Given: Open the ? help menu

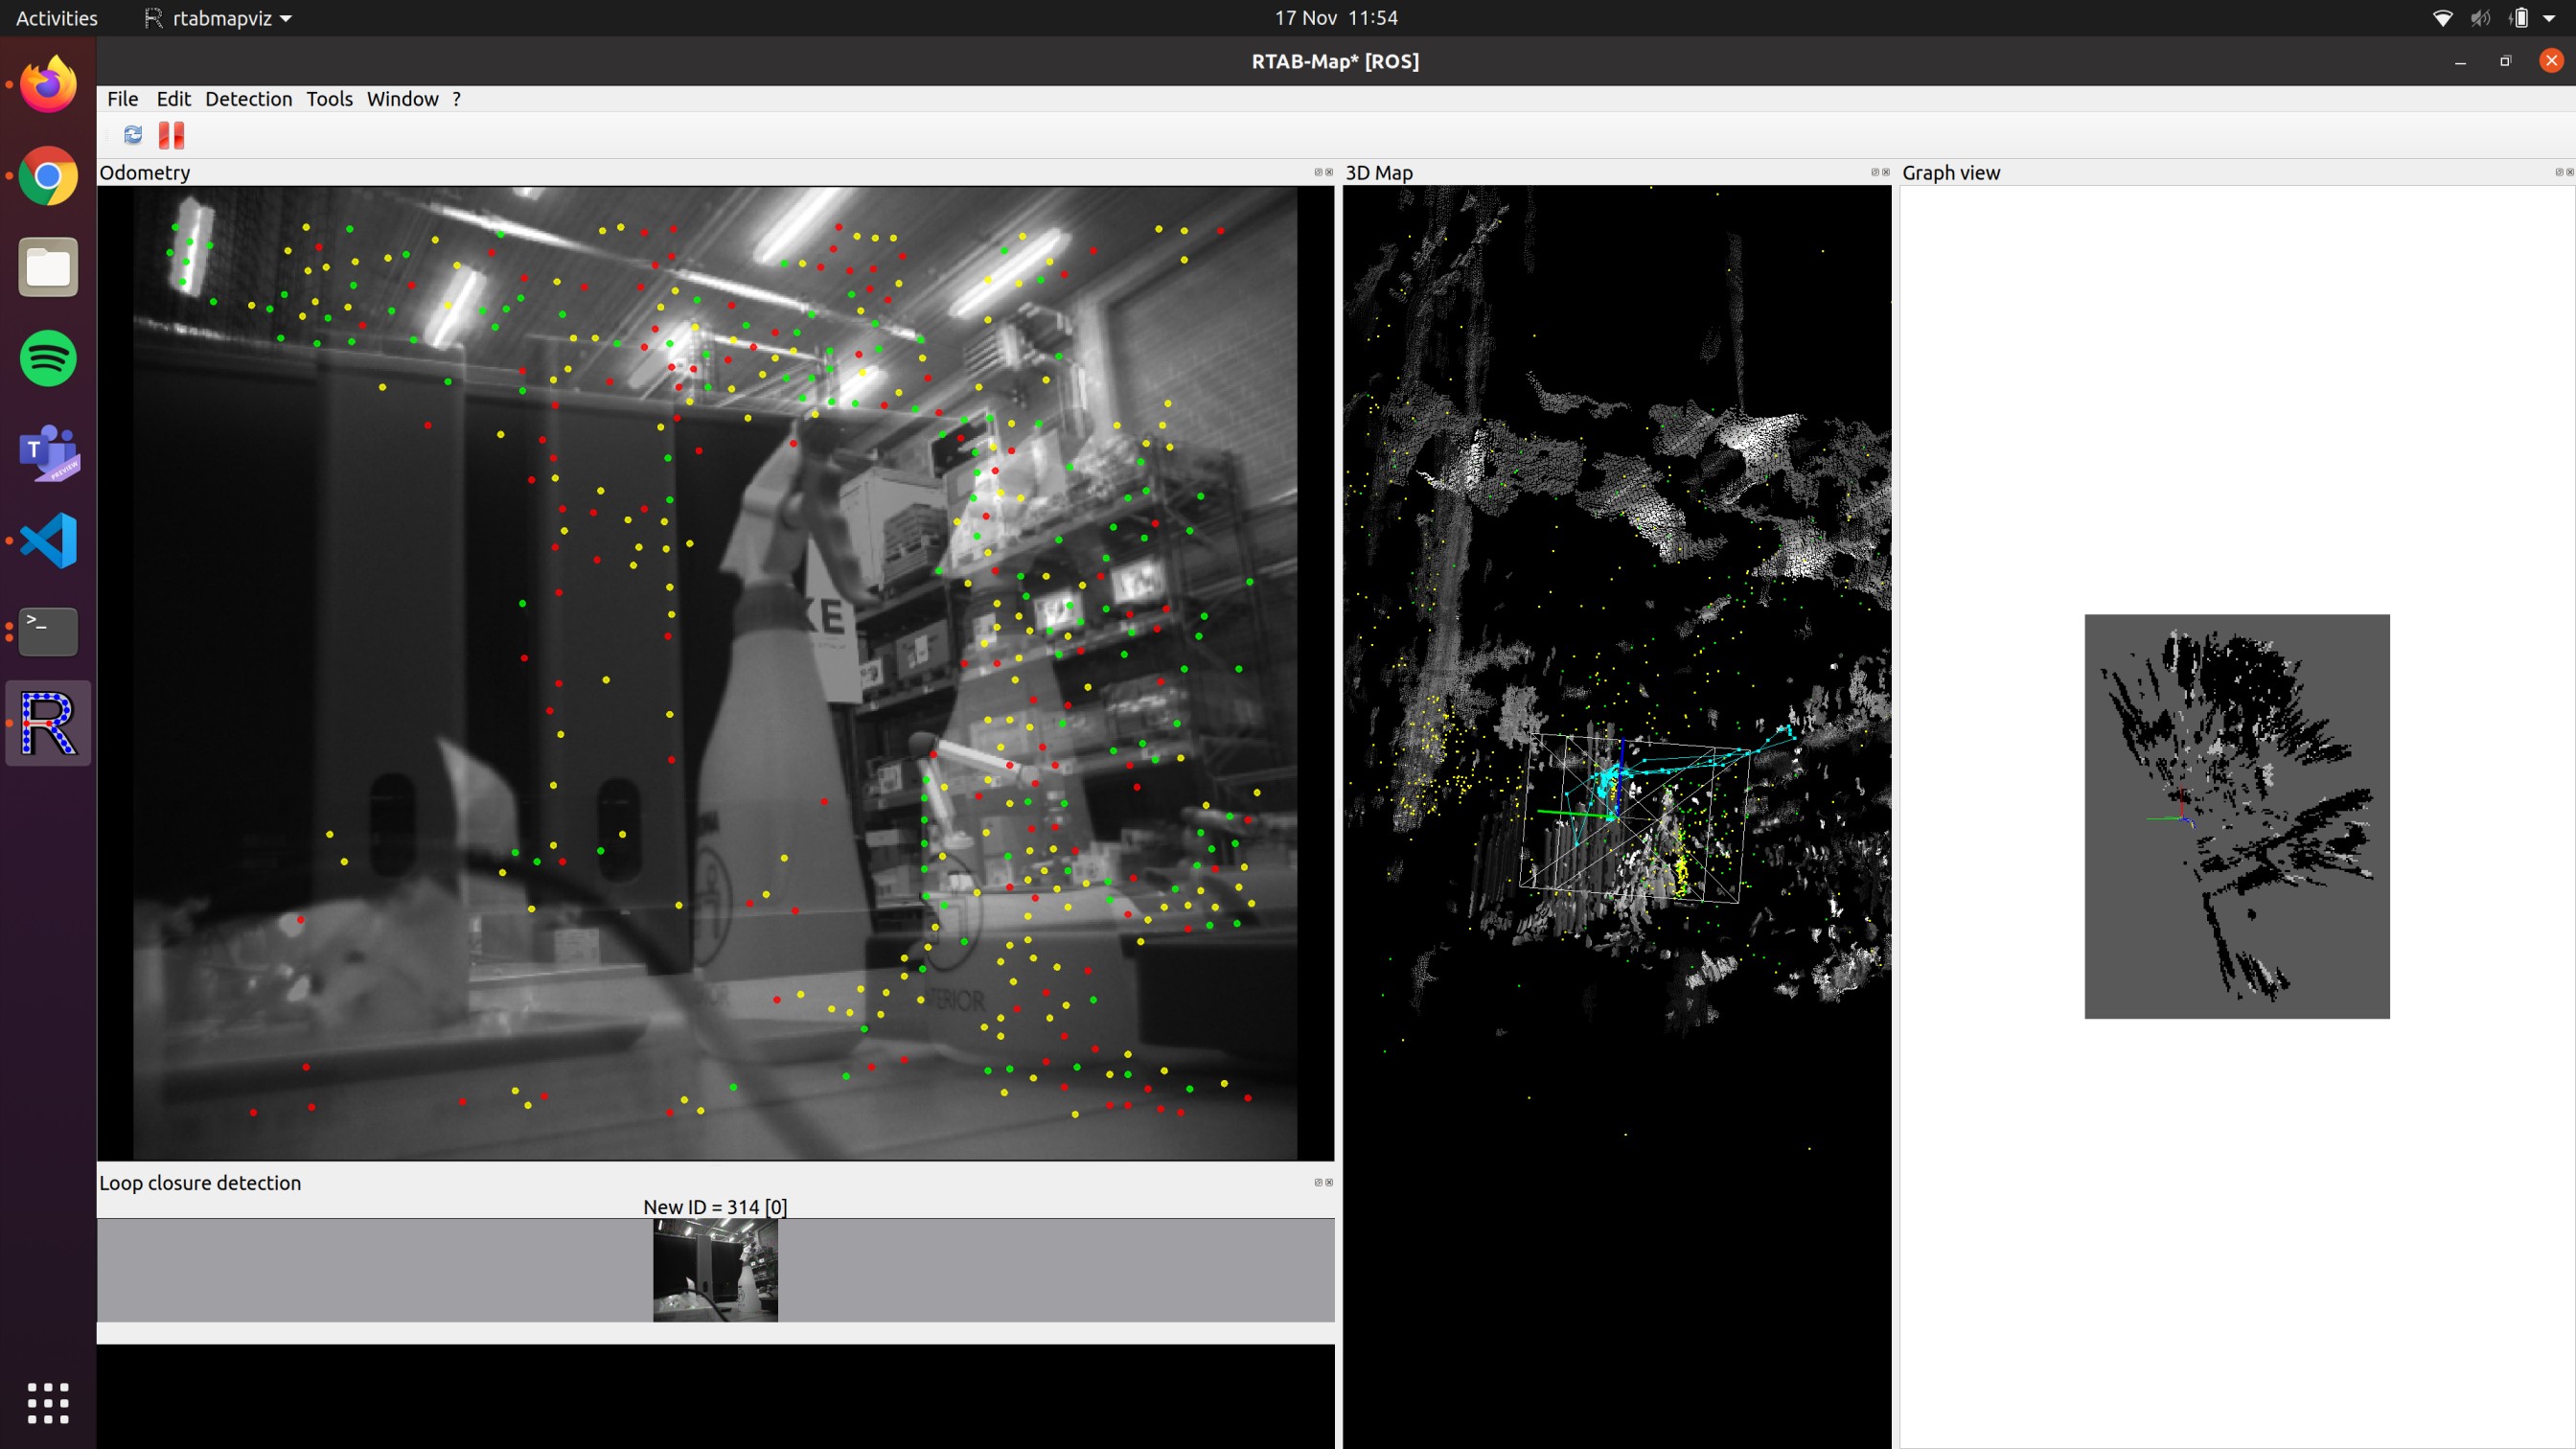Looking at the screenshot, I should click(x=457, y=99).
